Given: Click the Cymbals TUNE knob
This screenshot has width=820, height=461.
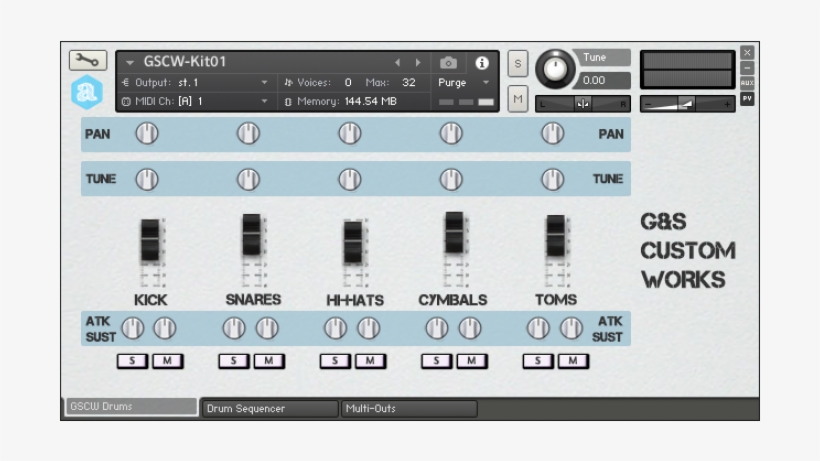Looking at the screenshot, I should point(451,179).
